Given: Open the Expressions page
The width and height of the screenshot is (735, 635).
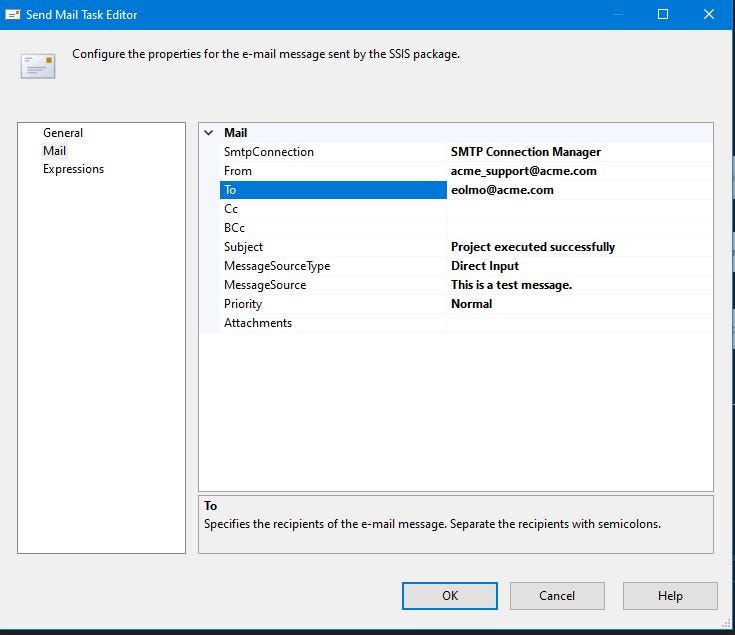Looking at the screenshot, I should [x=74, y=169].
